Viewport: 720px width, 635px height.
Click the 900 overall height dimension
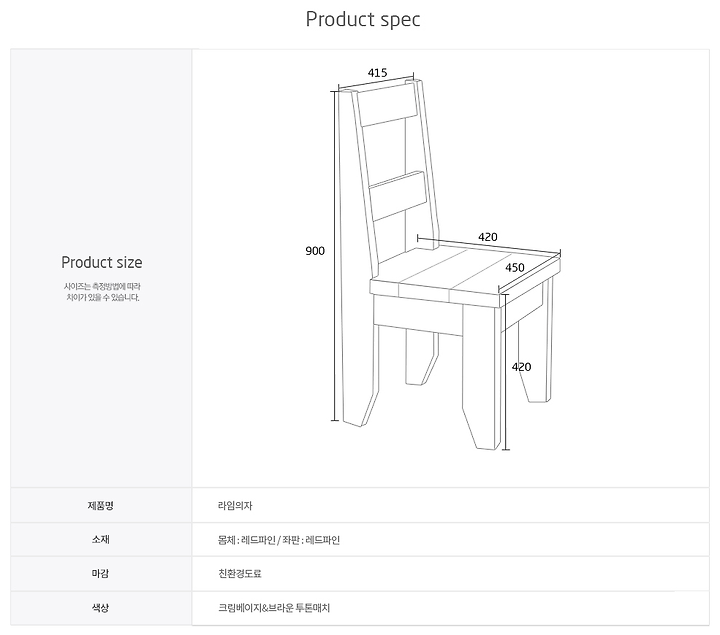pos(315,251)
